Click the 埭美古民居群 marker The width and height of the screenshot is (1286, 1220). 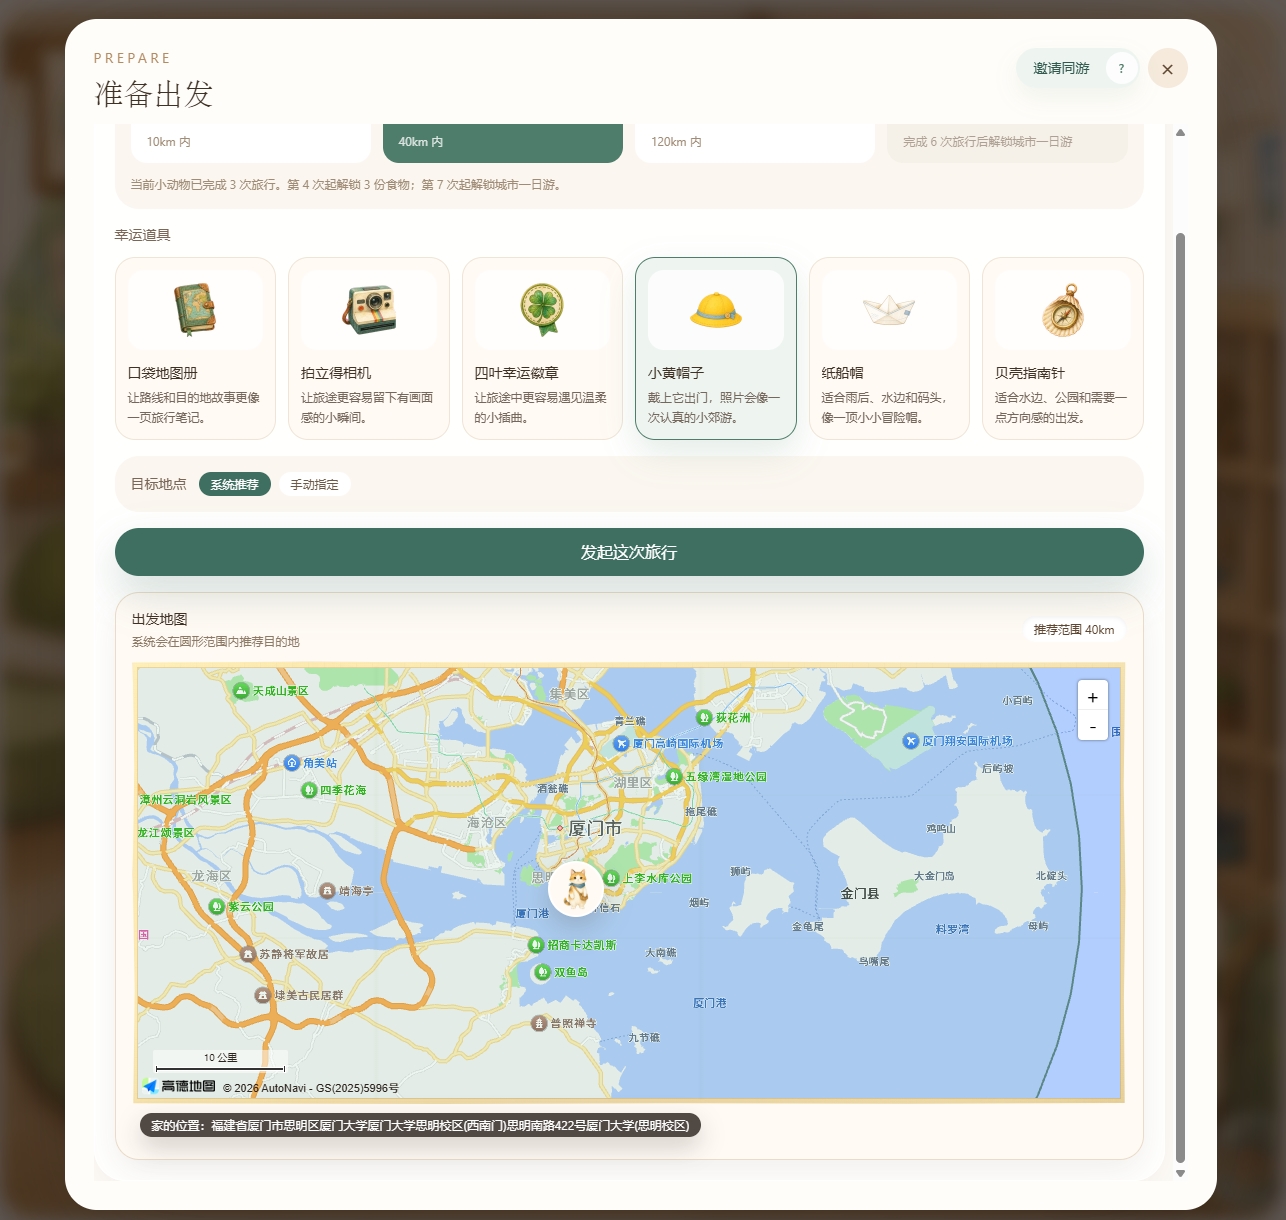click(x=262, y=995)
